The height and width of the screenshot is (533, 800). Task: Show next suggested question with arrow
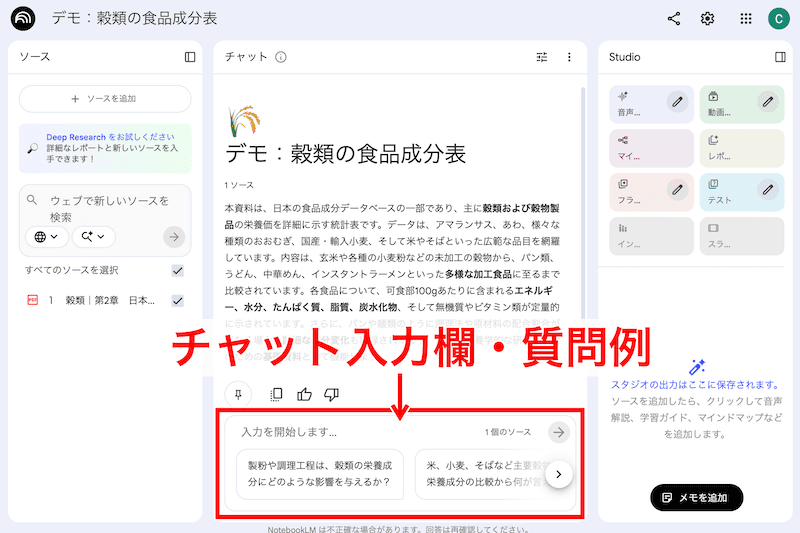559,474
